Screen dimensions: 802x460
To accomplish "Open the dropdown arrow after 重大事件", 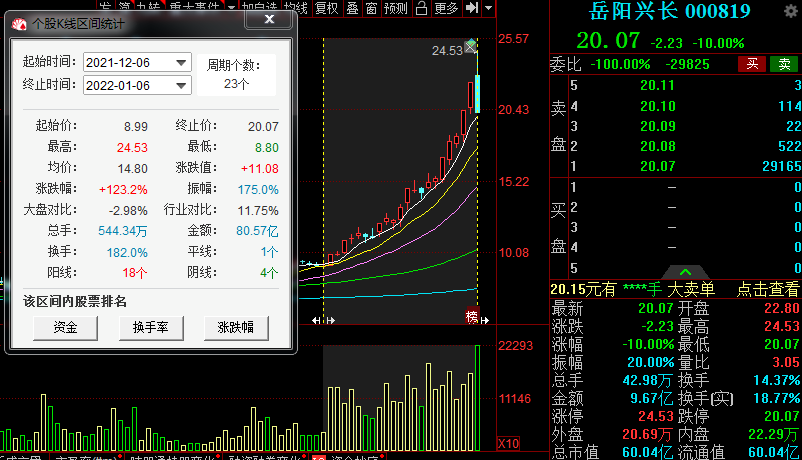I will point(231,8).
